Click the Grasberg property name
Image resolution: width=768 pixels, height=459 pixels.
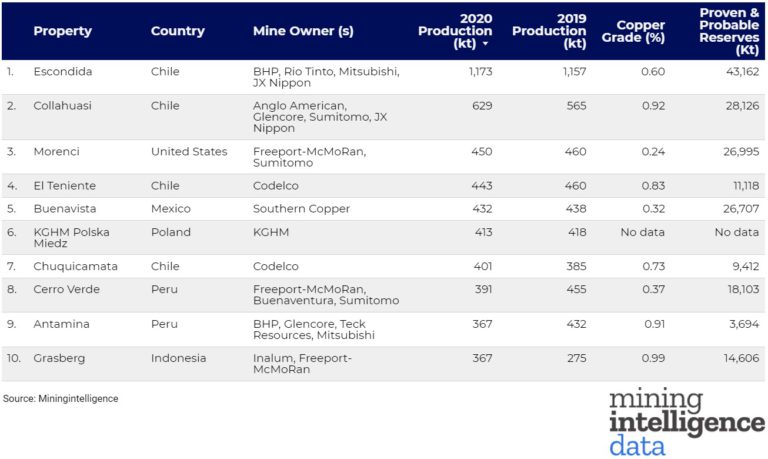[60, 357]
